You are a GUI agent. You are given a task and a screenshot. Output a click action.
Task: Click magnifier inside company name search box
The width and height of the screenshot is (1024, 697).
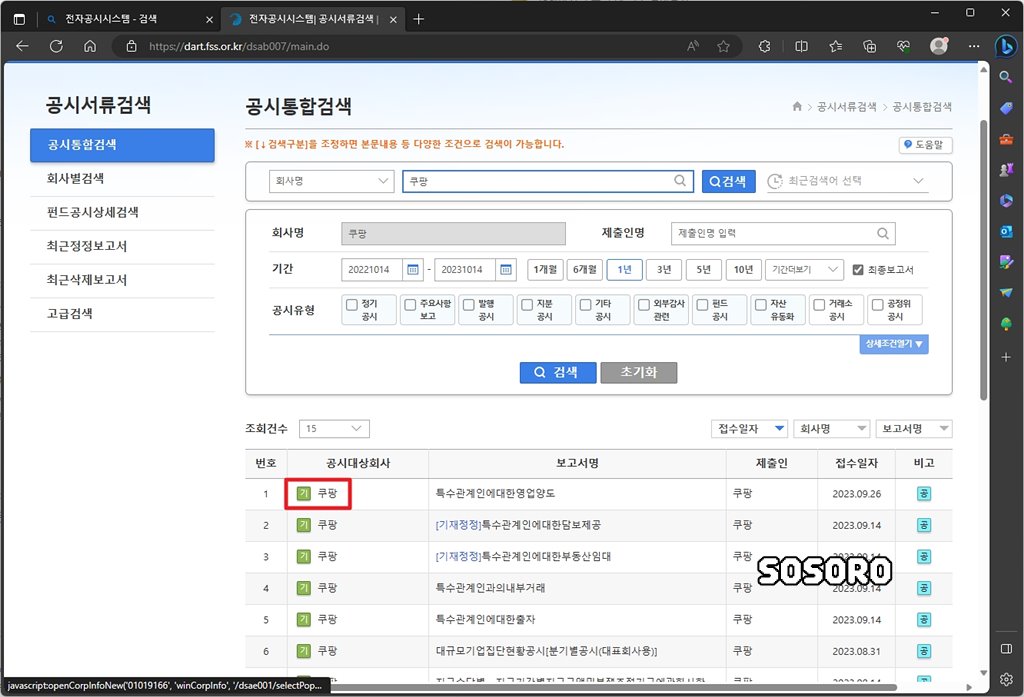click(x=680, y=180)
